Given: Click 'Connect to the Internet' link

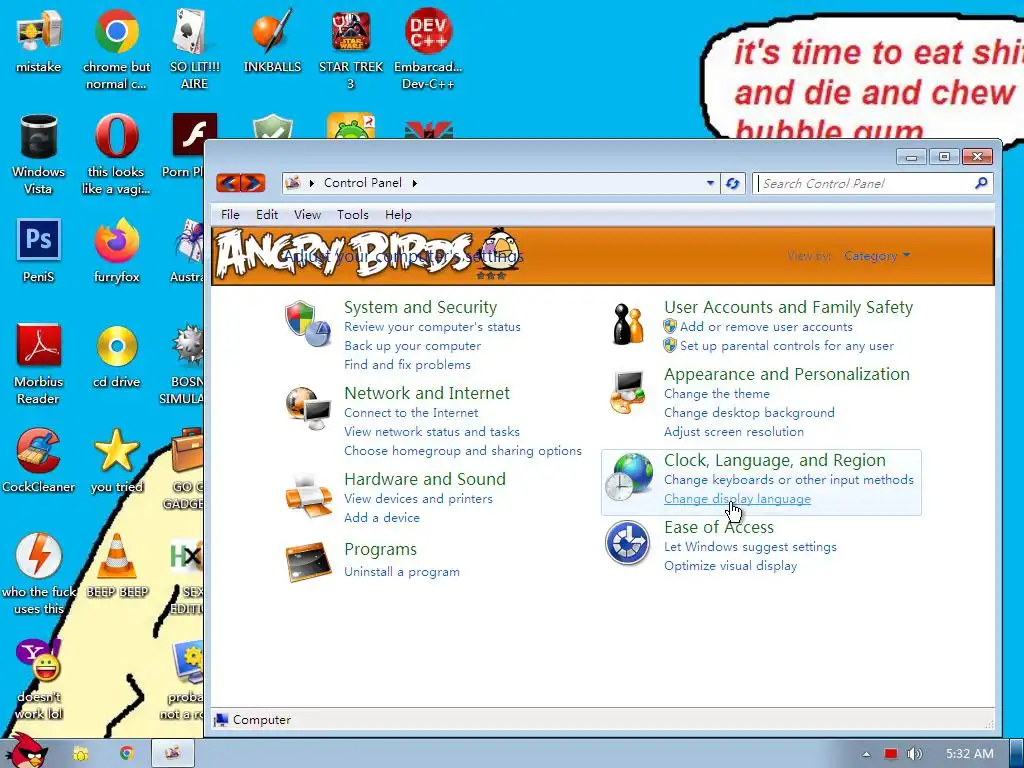Looking at the screenshot, I should coord(411,413).
